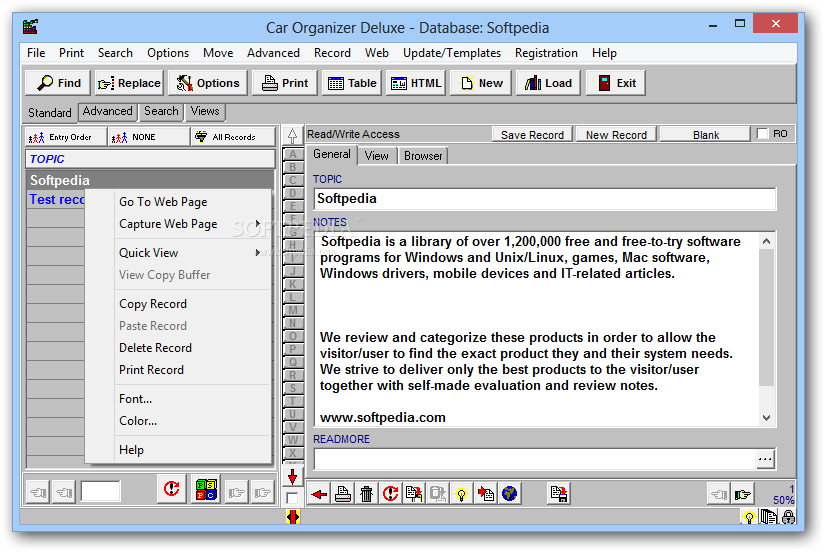This screenshot has height=552, width=825.
Task: Switch to the View record tab
Action: [x=376, y=156]
